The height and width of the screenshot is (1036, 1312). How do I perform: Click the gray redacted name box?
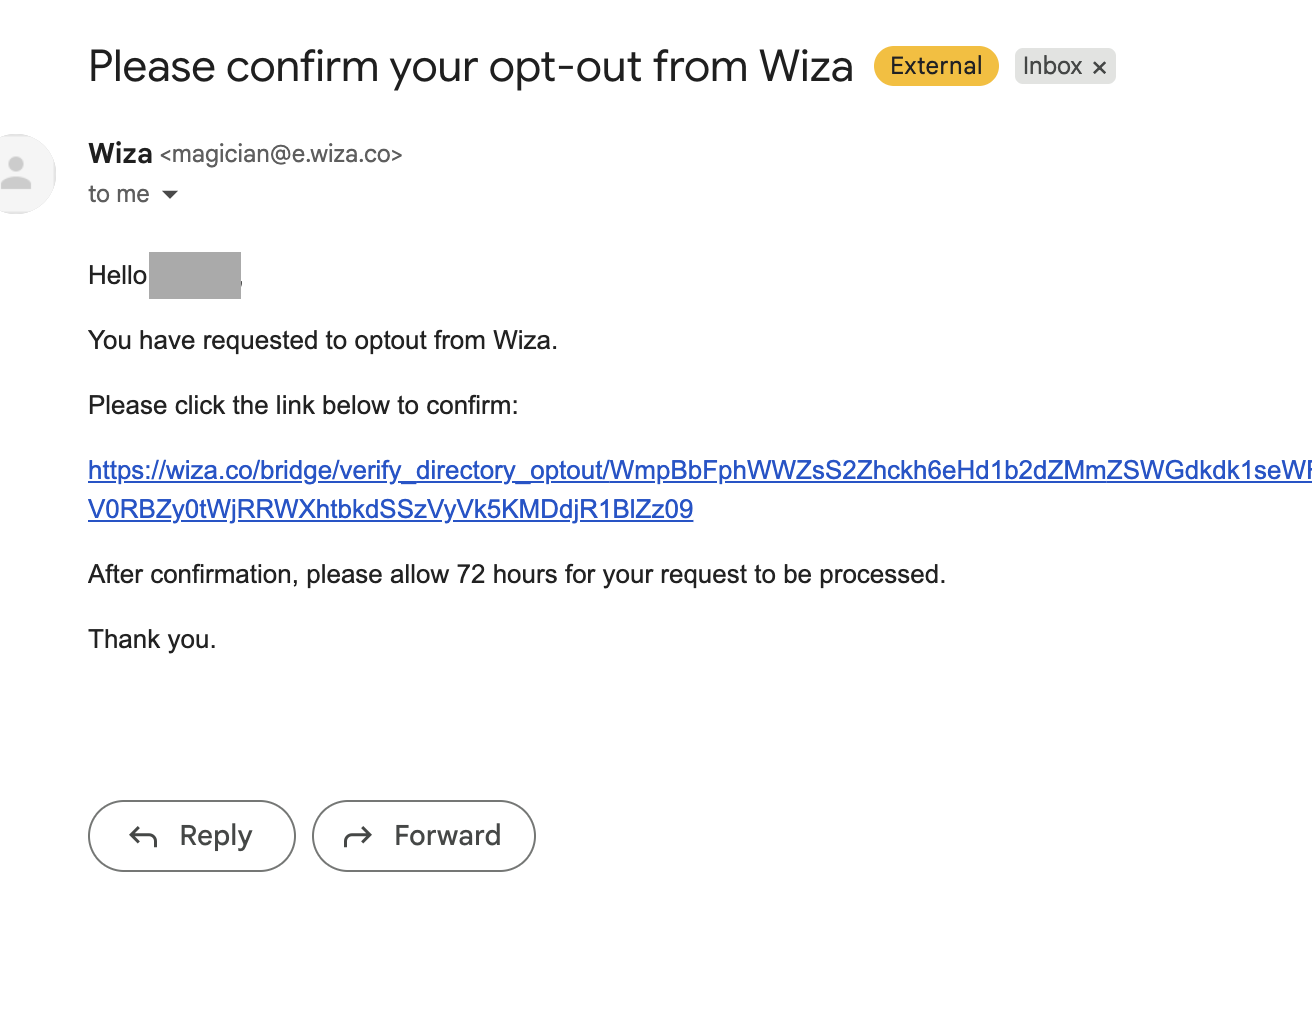click(195, 275)
